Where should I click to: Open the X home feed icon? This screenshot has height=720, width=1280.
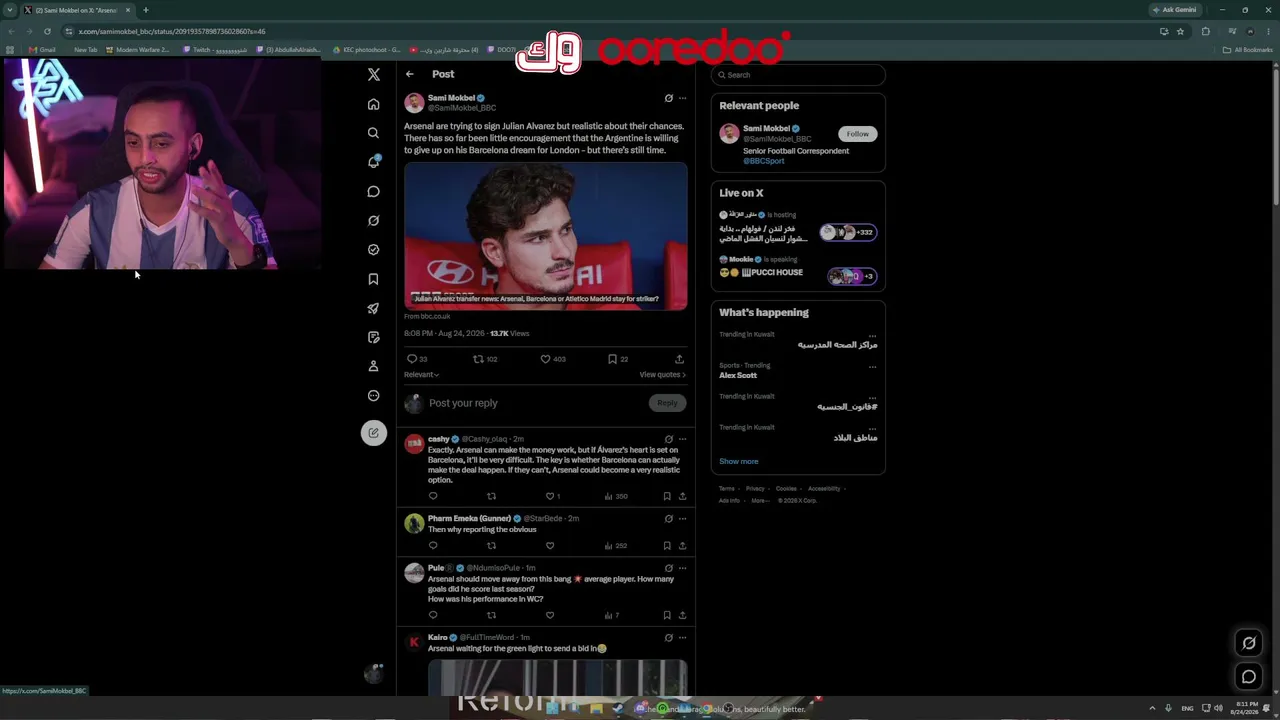[373, 104]
